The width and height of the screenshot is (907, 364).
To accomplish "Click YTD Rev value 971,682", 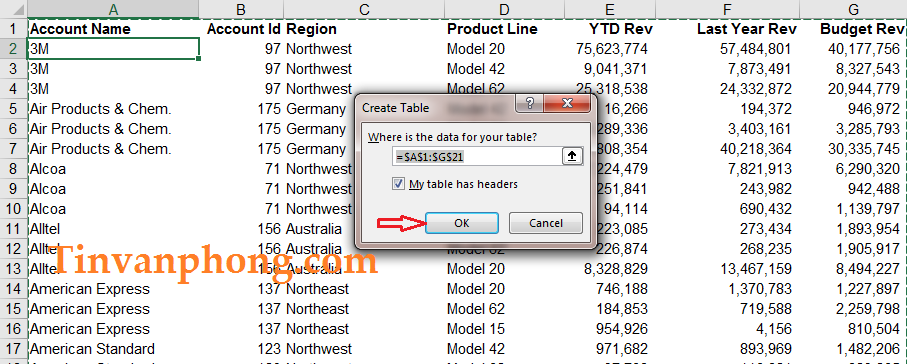I will pos(622,349).
